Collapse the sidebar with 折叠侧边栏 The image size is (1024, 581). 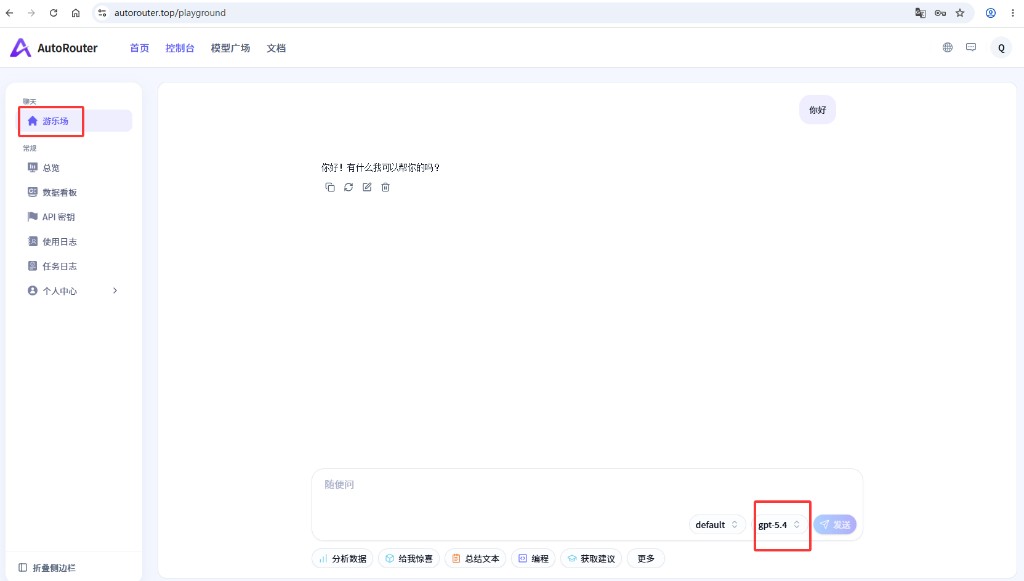47,568
